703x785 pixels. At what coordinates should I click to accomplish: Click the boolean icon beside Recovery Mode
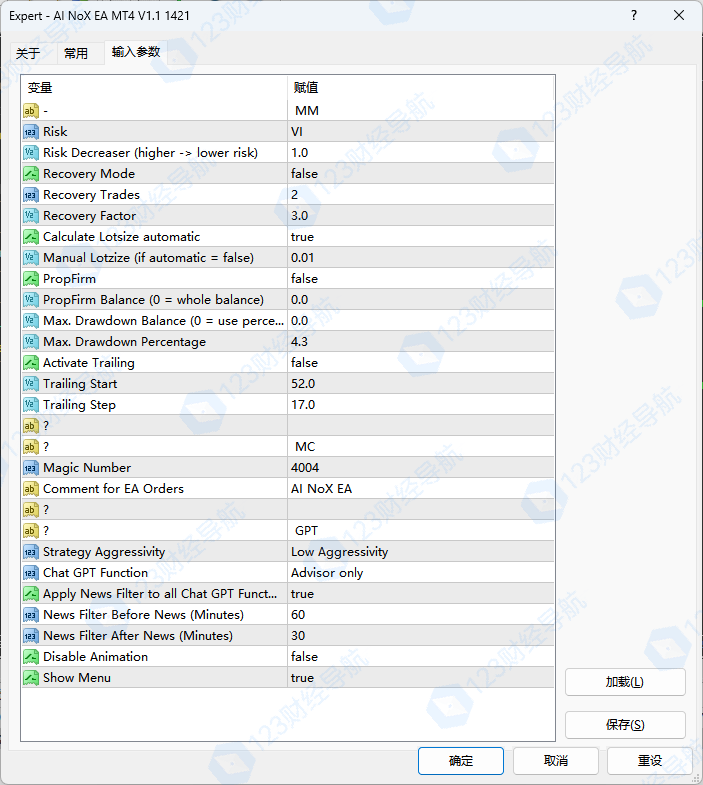click(31, 174)
